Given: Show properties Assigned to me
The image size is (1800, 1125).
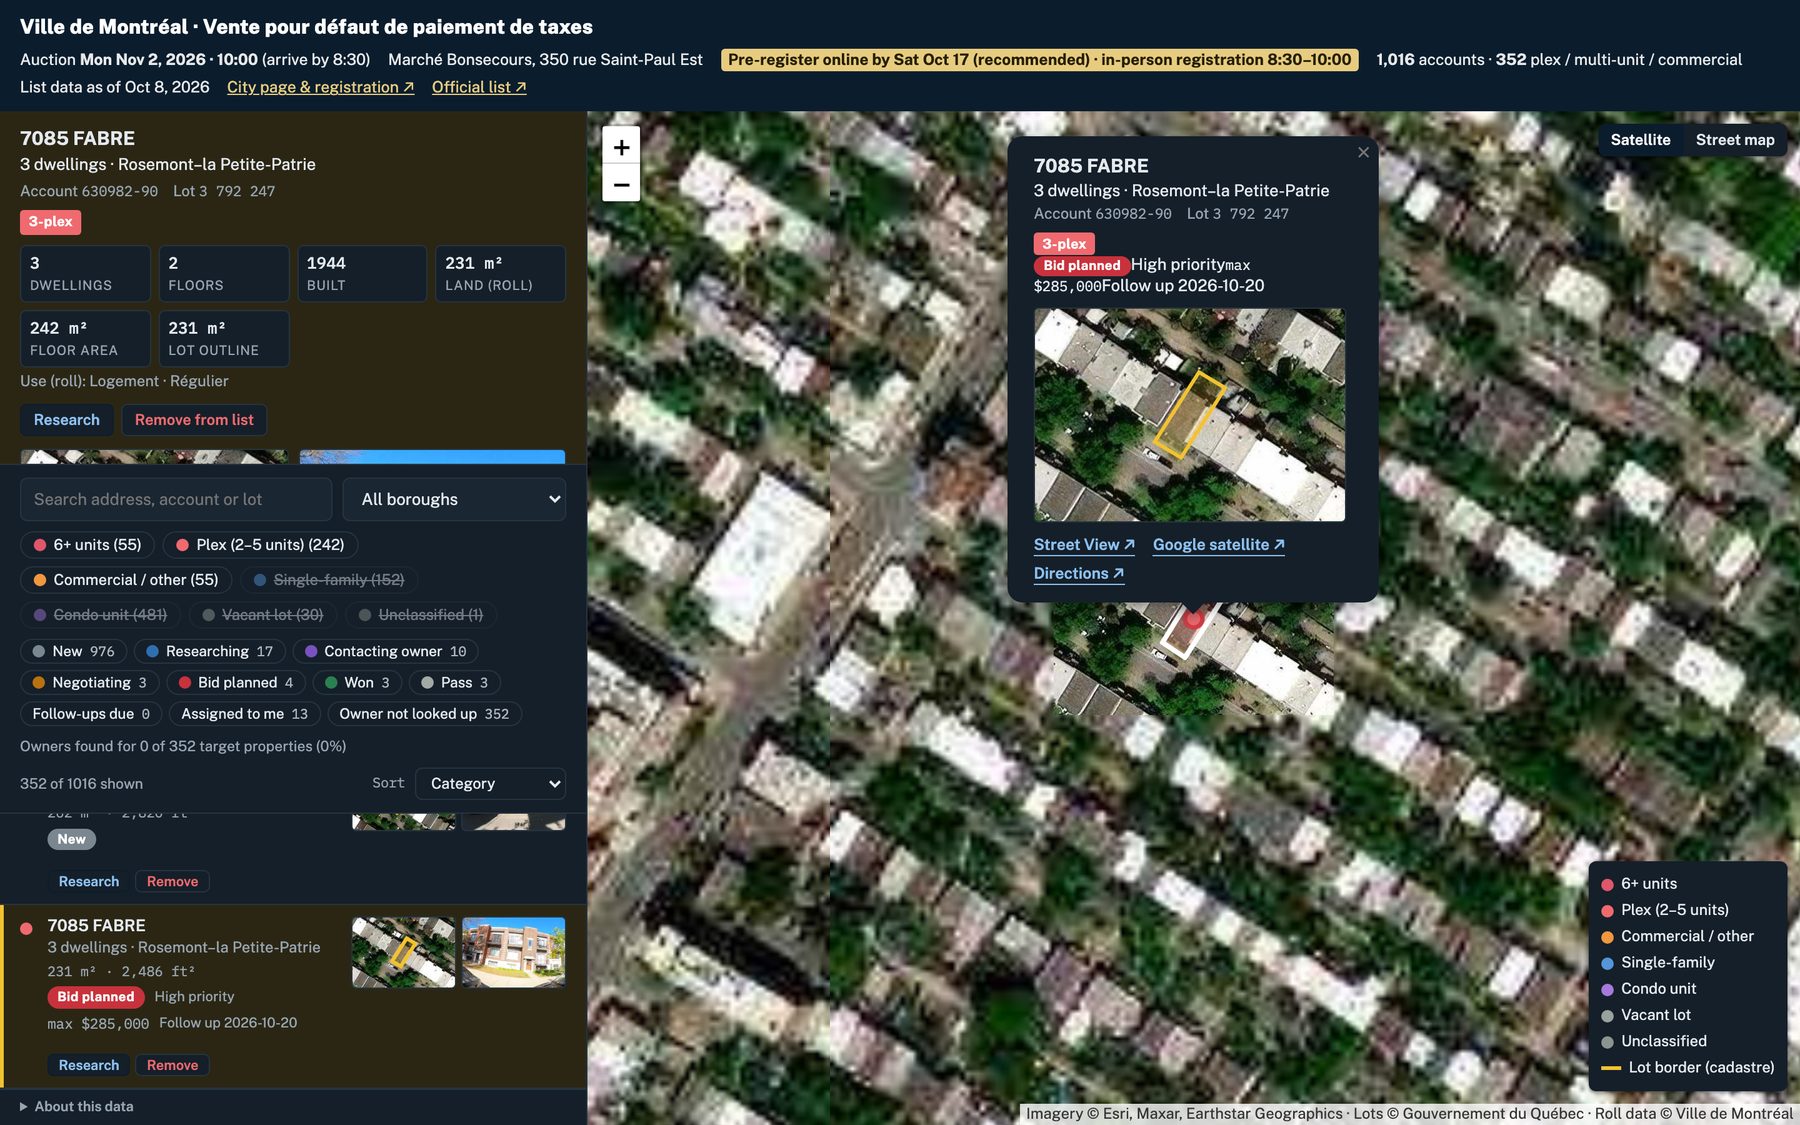Looking at the screenshot, I should tap(245, 714).
